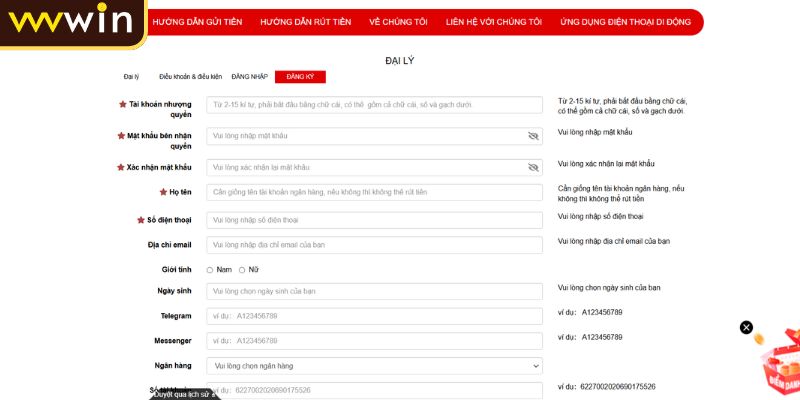Click the Tài khoản nhượng quyền input
The image size is (800, 400).
pyautogui.click(x=375, y=105)
